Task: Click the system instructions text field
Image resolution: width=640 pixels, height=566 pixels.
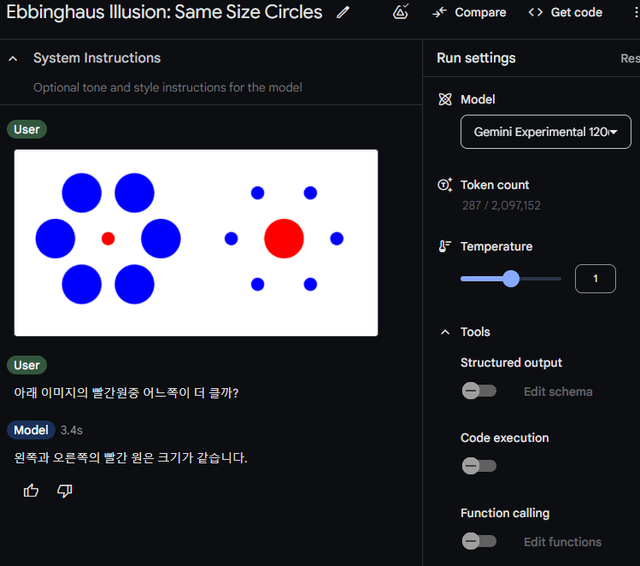Action: tap(167, 87)
